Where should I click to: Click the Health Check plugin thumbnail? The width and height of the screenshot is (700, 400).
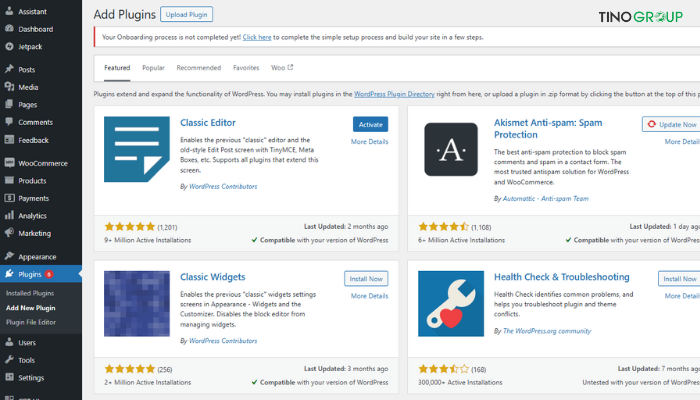(451, 304)
